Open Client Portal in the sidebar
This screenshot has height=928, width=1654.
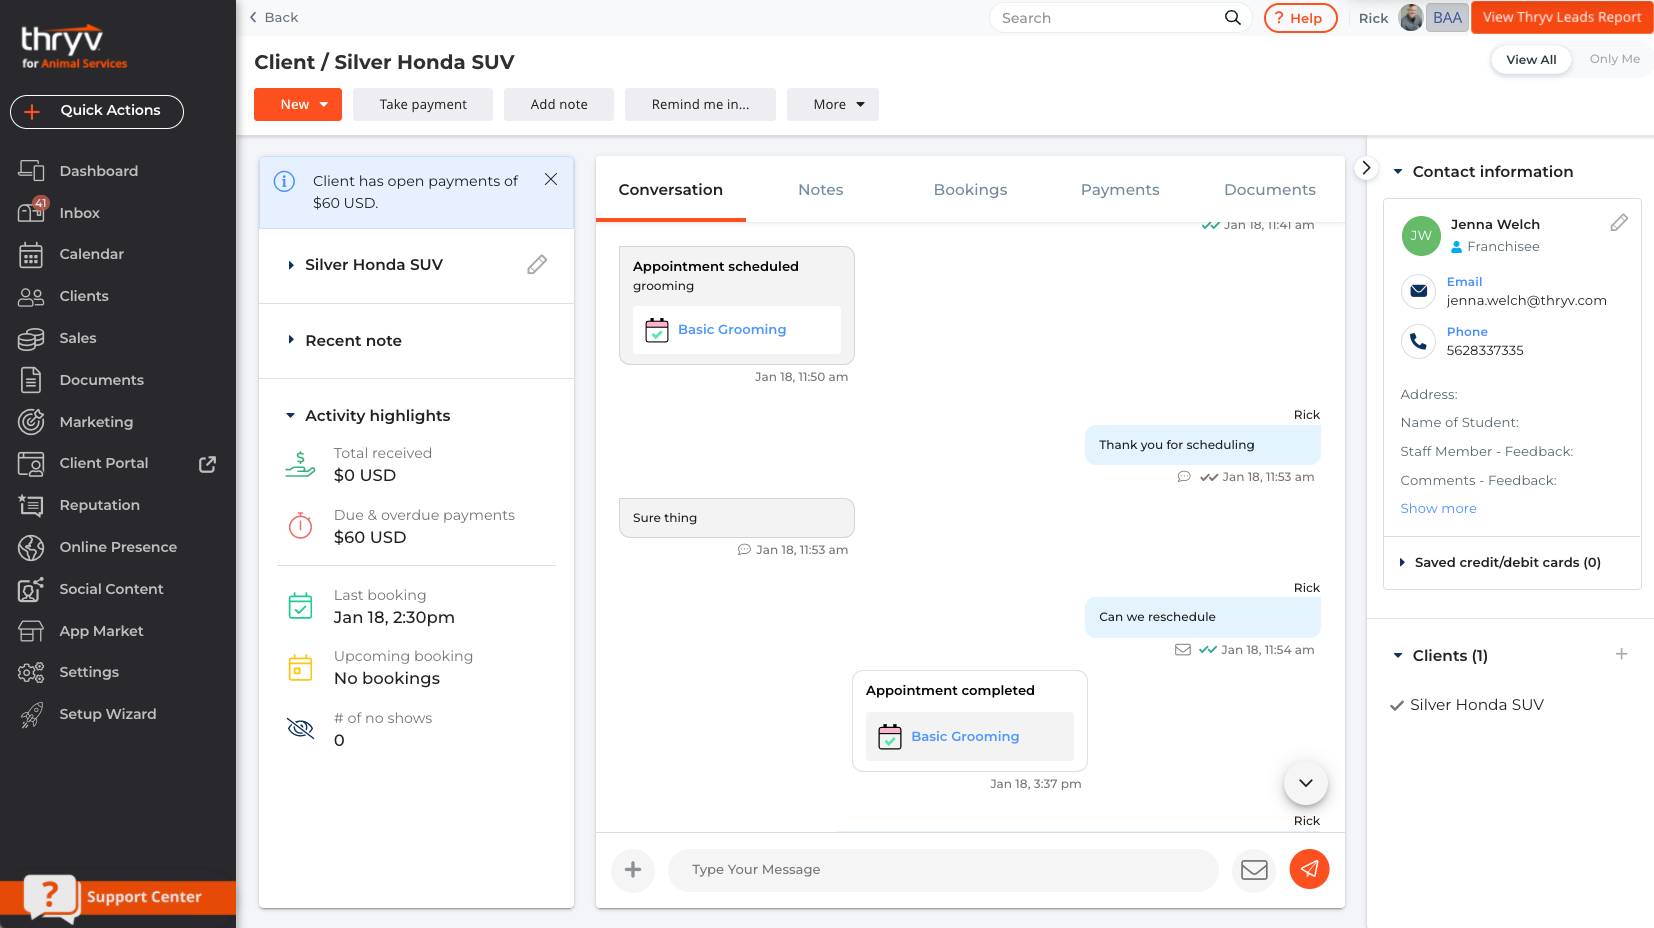[103, 463]
